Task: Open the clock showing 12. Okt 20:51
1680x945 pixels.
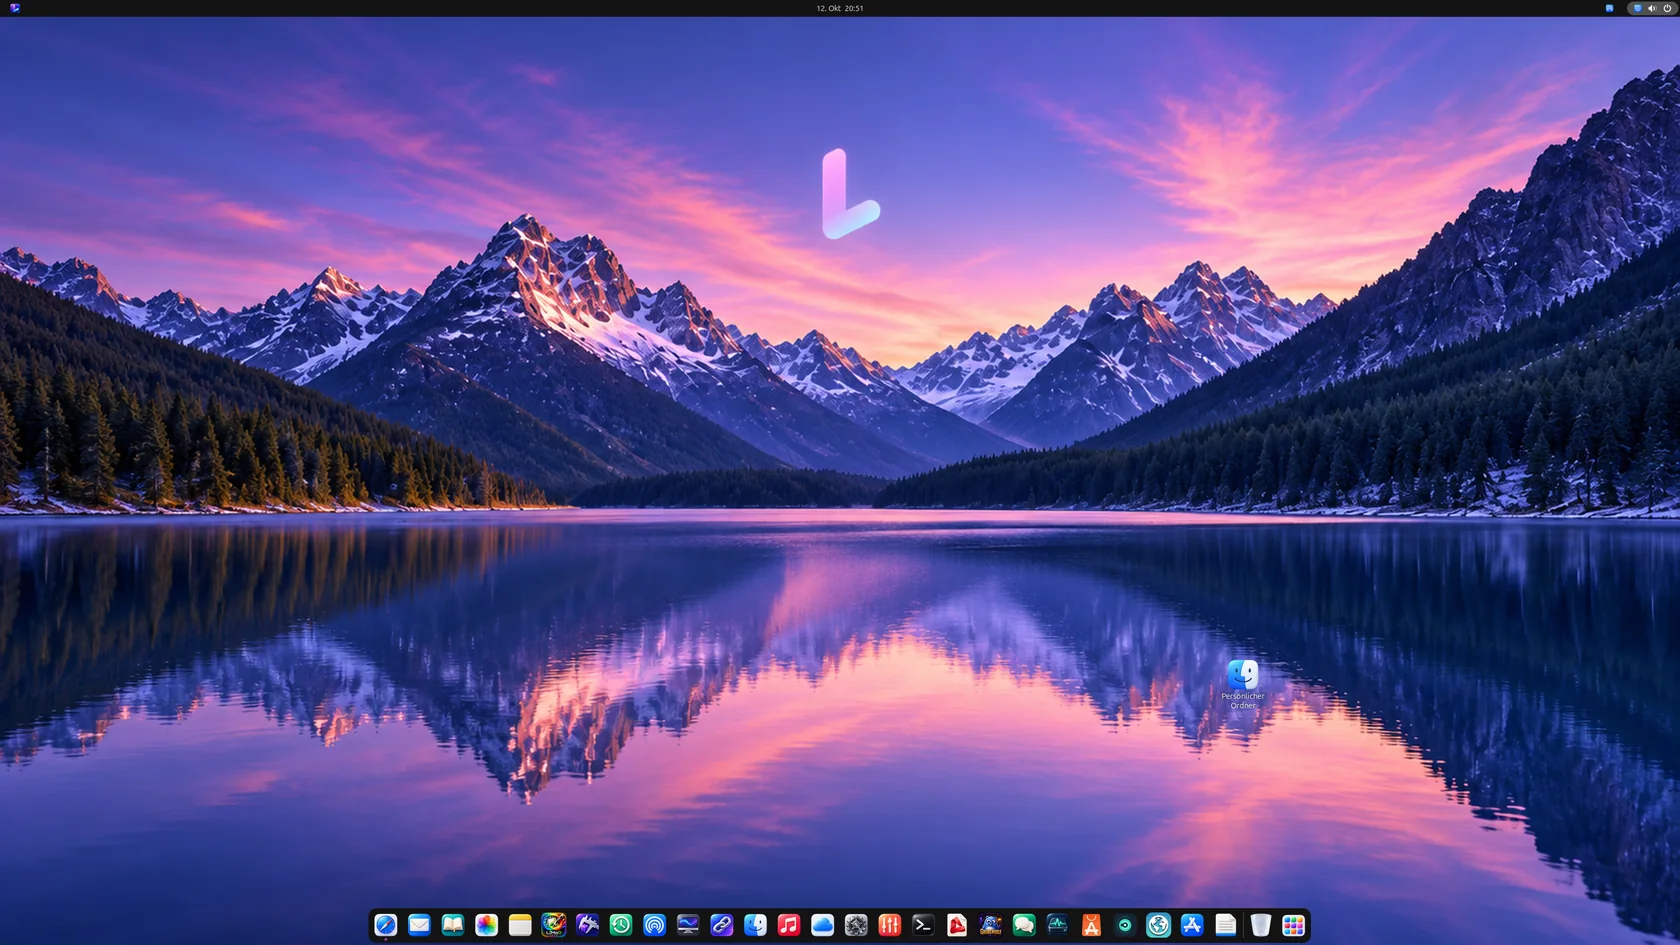Action: coord(840,8)
